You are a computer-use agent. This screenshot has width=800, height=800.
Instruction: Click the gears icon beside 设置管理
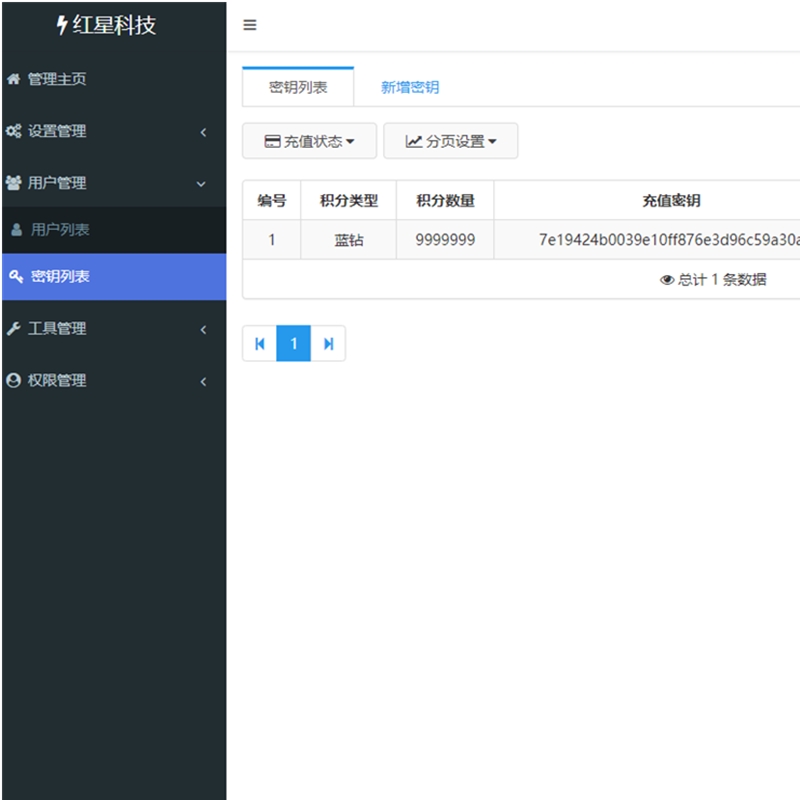[14, 131]
